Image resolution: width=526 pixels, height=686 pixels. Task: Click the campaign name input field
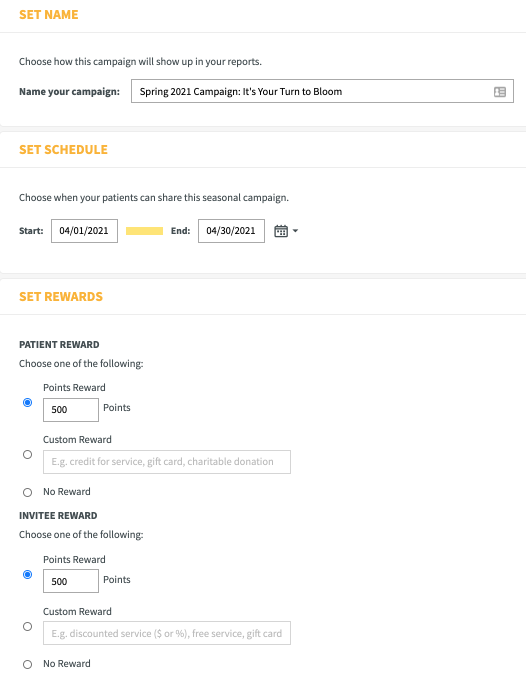pos(322,91)
